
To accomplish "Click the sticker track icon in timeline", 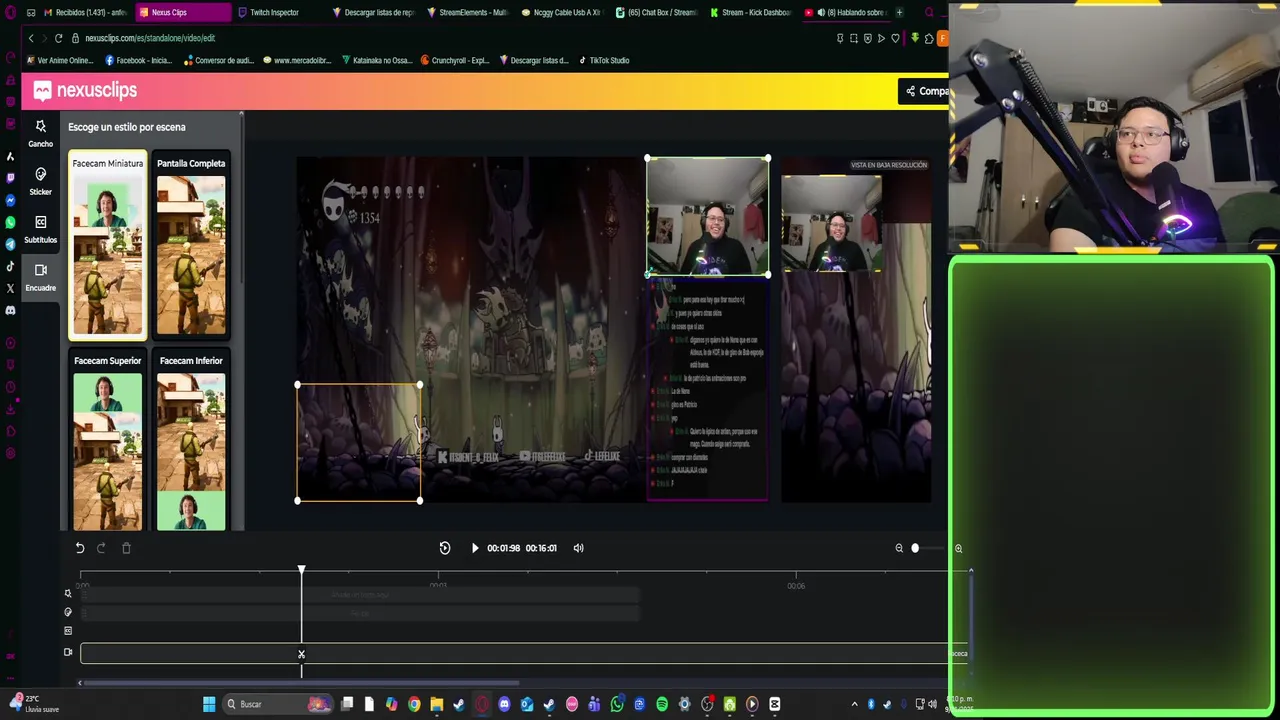I will click(68, 612).
